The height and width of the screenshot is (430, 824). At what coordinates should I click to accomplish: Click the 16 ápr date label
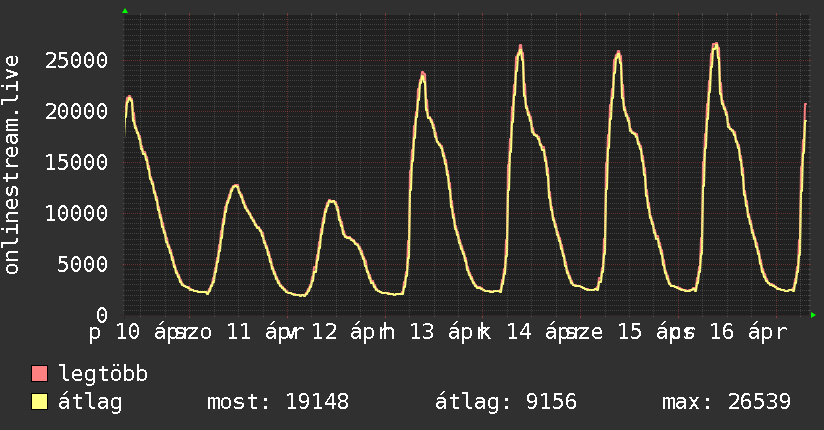click(x=748, y=332)
